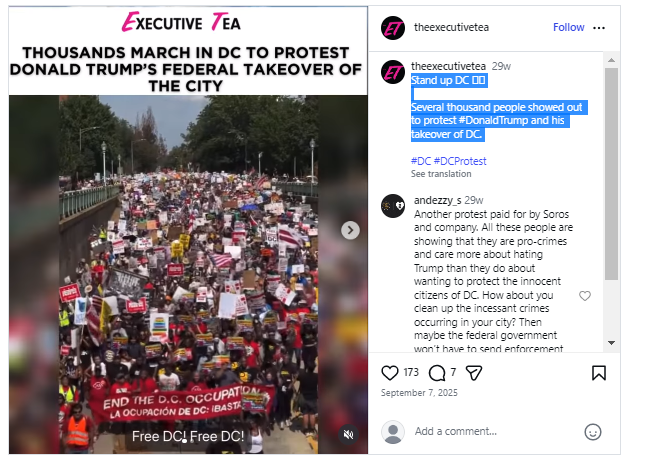The width and height of the screenshot is (645, 470).
Task: Like andezzy_s comment with small heart
Action: (585, 296)
